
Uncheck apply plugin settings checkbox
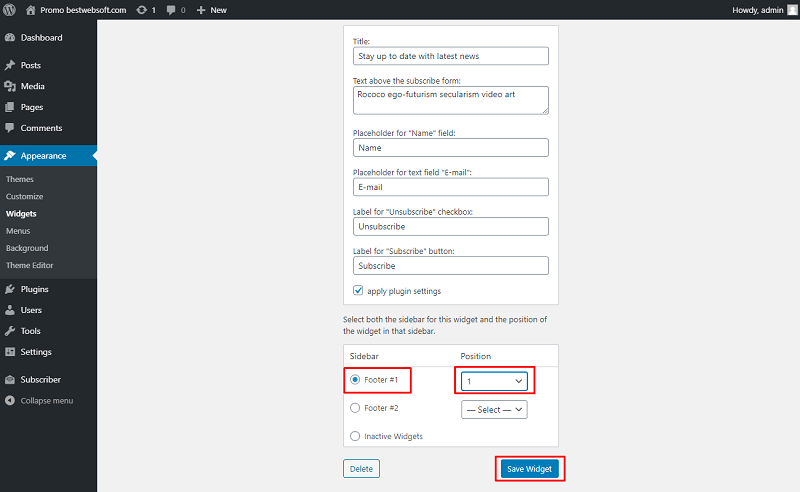[358, 290]
